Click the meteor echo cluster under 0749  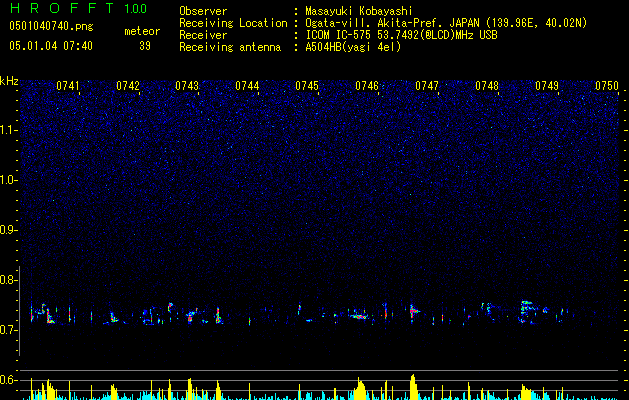(x=529, y=311)
